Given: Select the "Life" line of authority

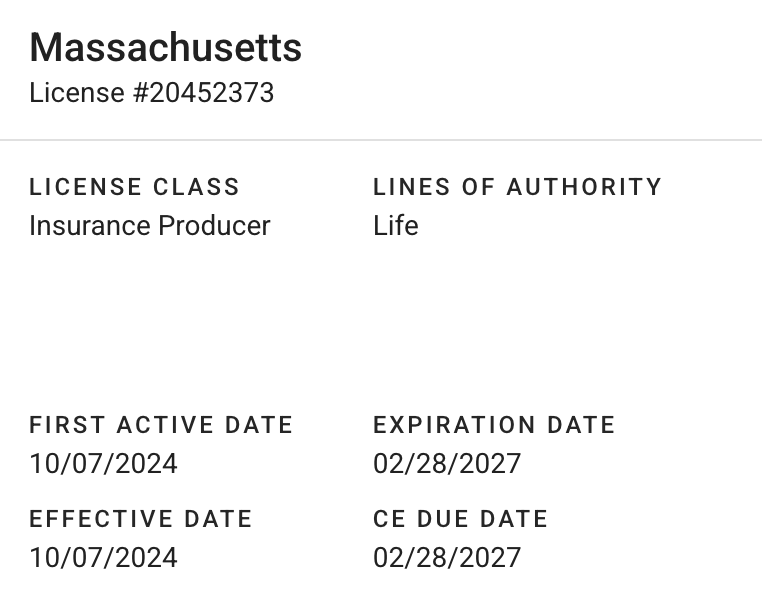Looking at the screenshot, I should pyautogui.click(x=395, y=226).
